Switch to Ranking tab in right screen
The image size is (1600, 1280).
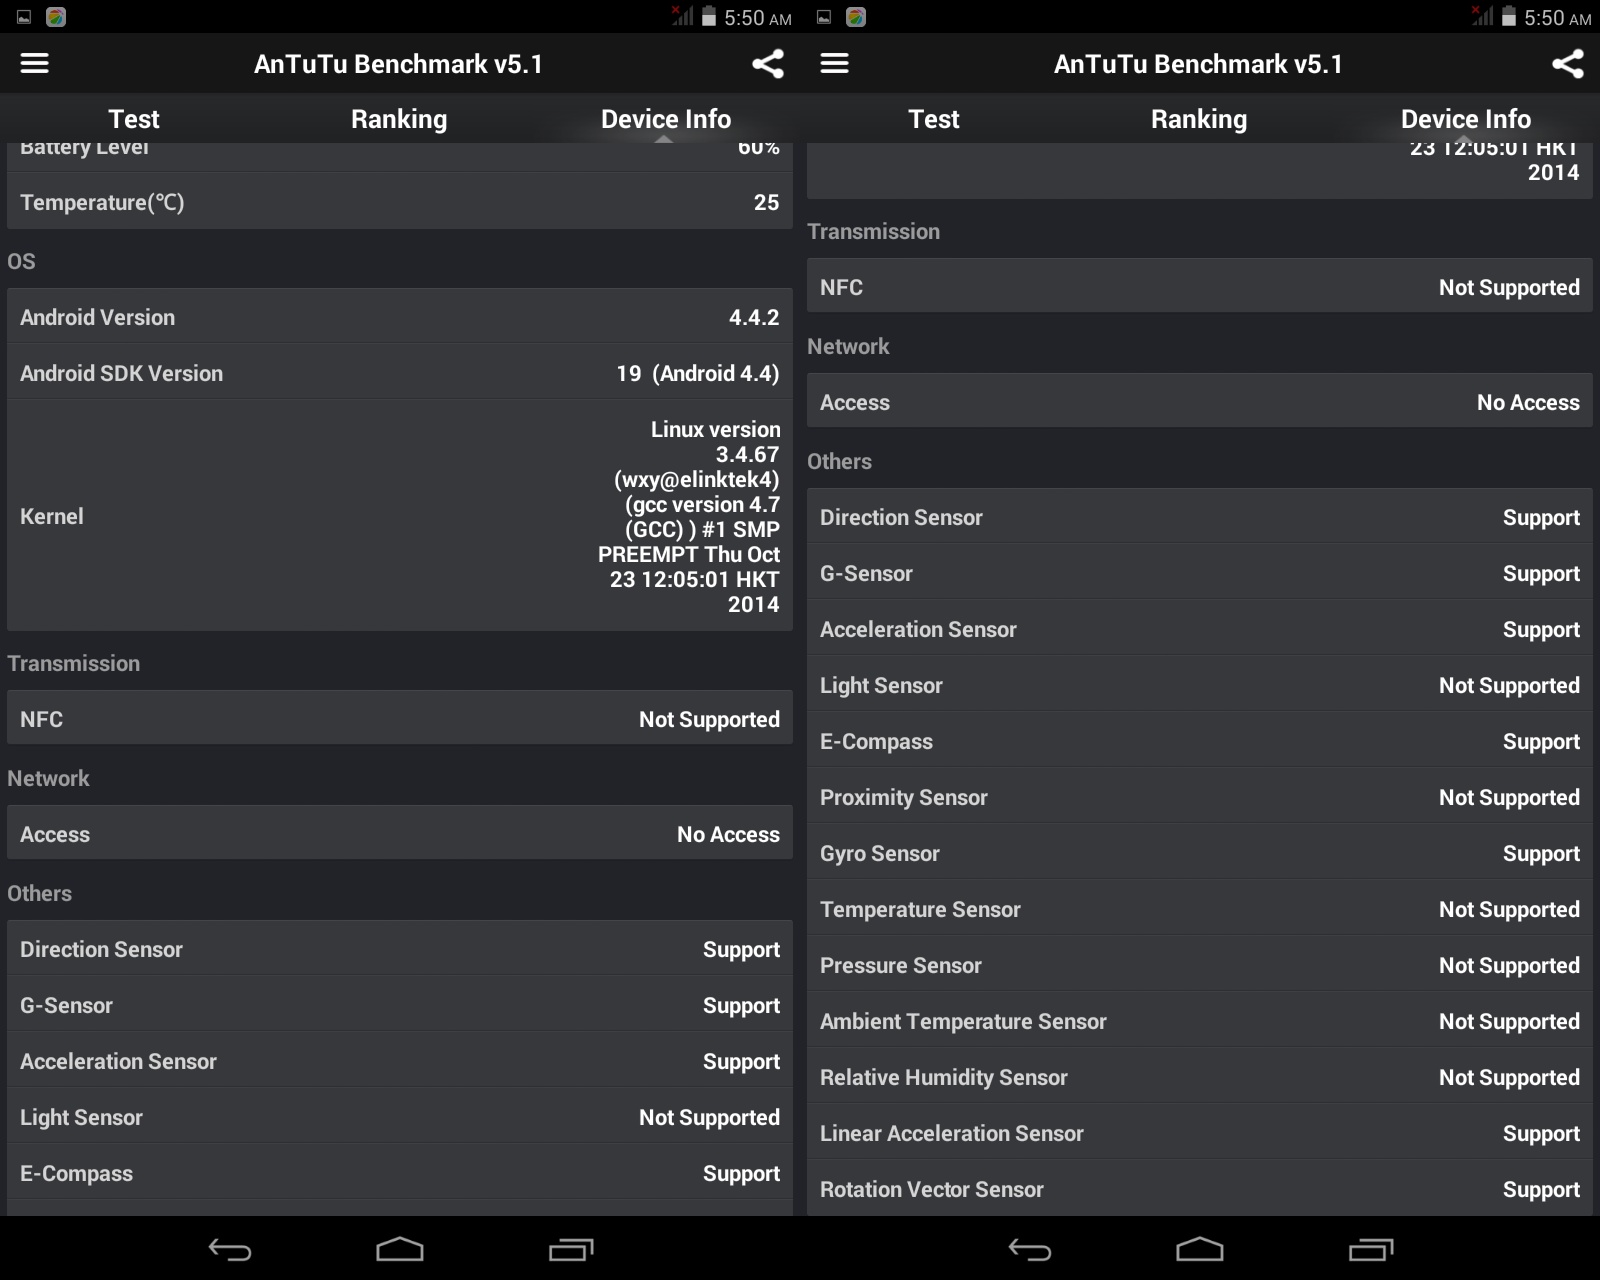pyautogui.click(x=1199, y=119)
